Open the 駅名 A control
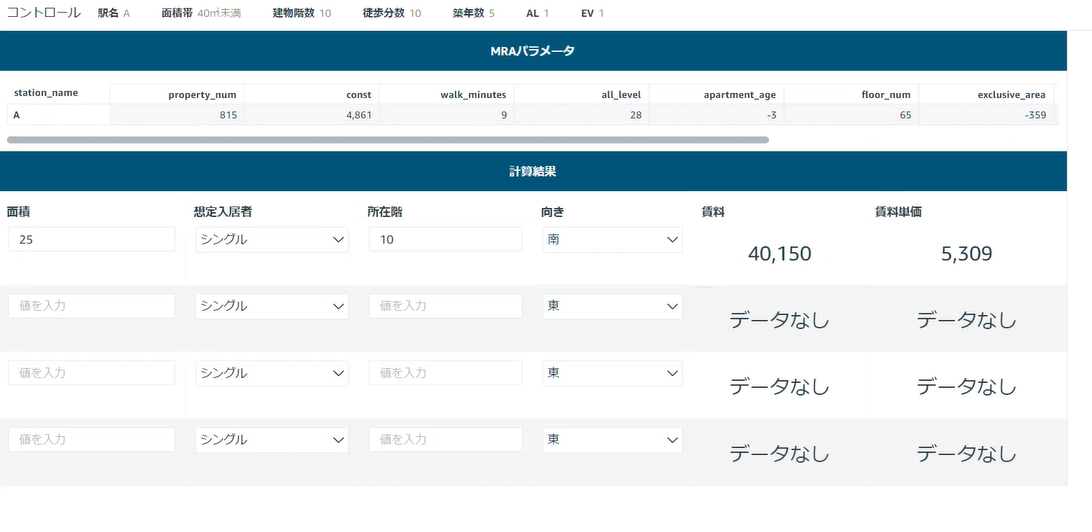The image size is (1092, 532). 114,13
